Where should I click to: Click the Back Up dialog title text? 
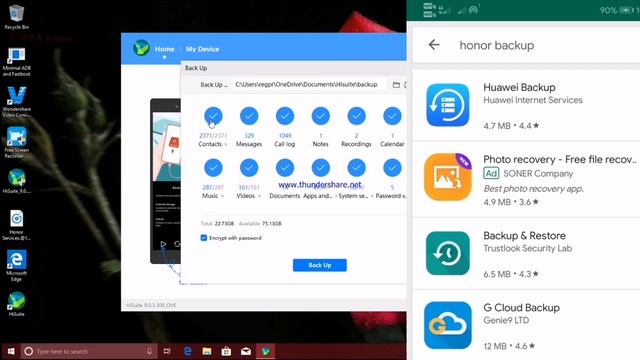tap(196, 68)
